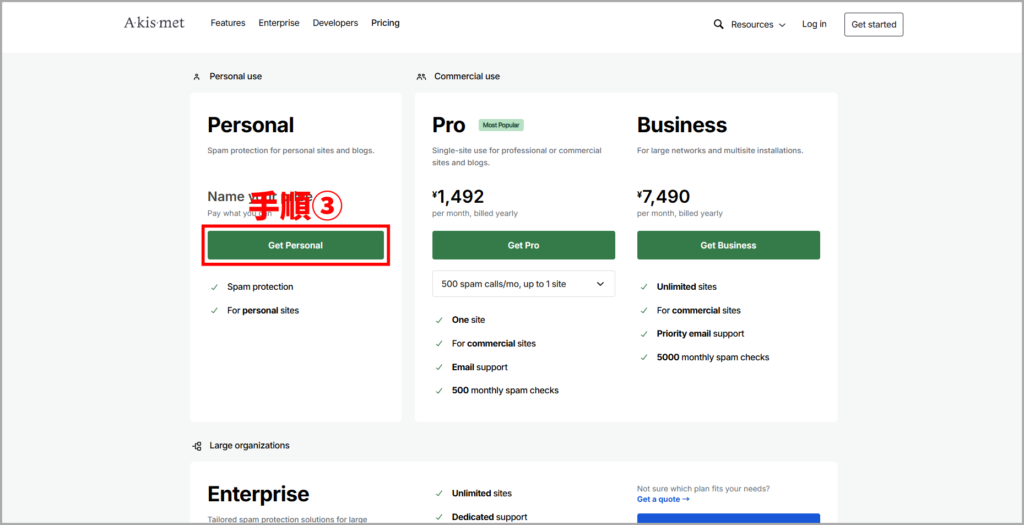Click the Large organizations icon
Image resolution: width=1024 pixels, height=525 pixels.
tap(197, 445)
